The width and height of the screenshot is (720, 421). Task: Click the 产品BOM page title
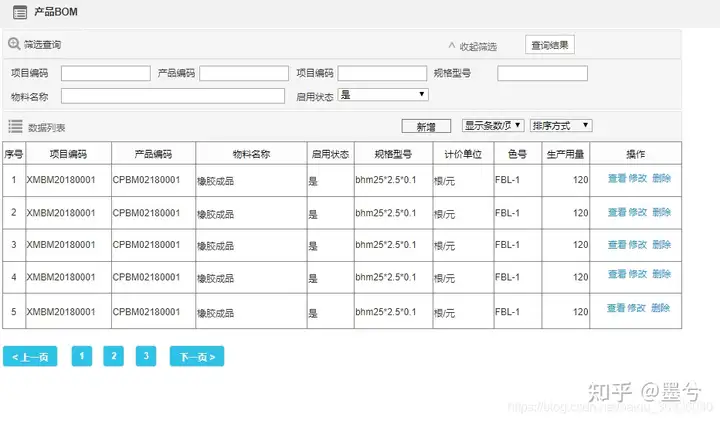point(56,11)
